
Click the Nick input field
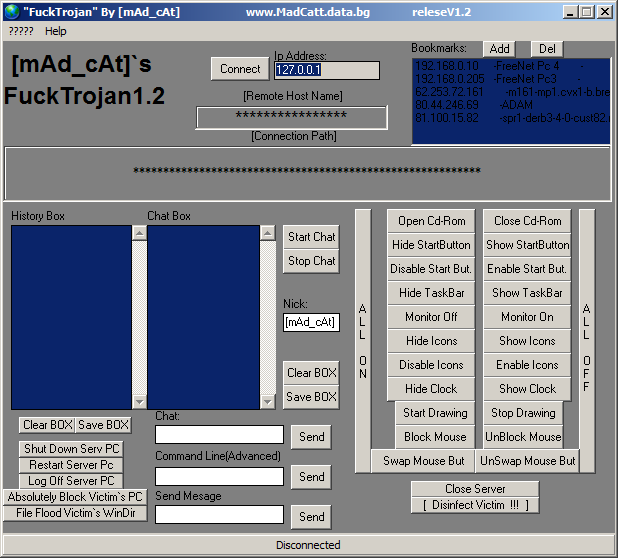point(311,322)
